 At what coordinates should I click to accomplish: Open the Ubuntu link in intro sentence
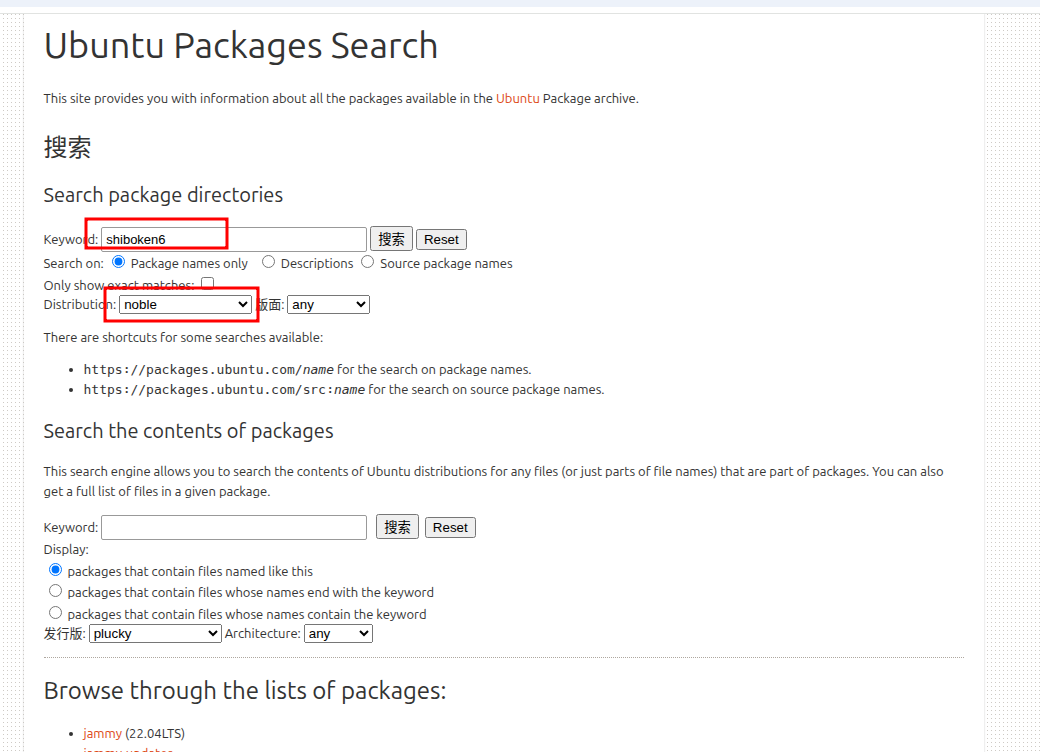517,98
